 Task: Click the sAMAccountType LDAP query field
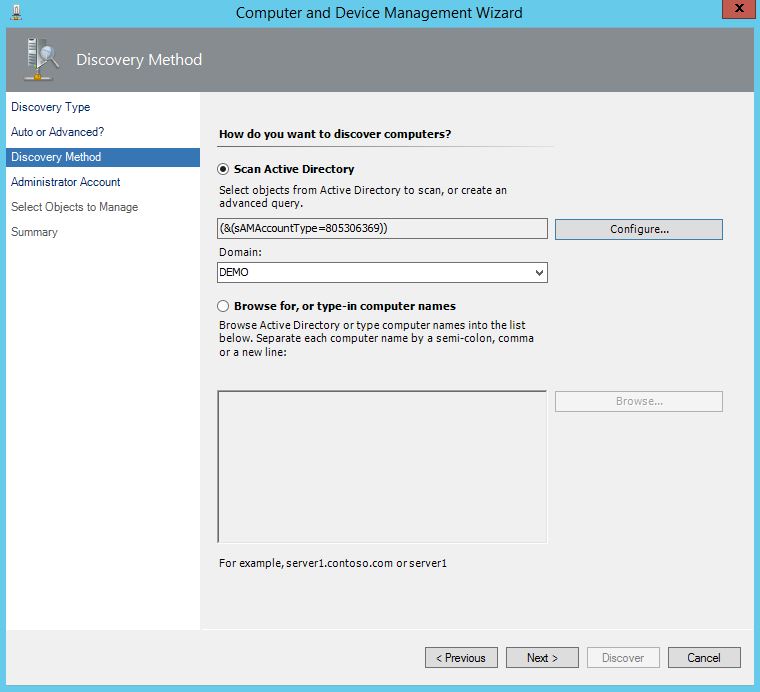click(x=382, y=229)
